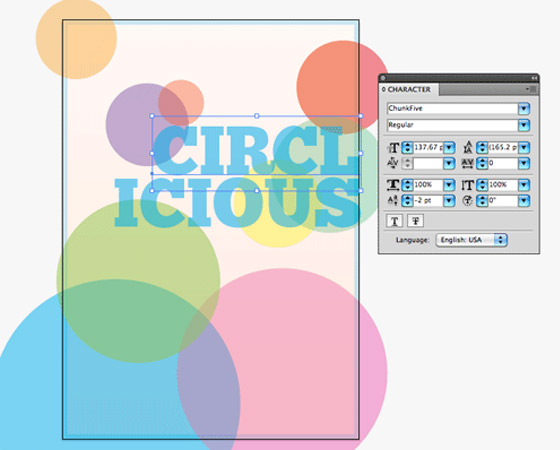Open the character rotation dropdown
This screenshot has width=560, height=450.
click(524, 201)
